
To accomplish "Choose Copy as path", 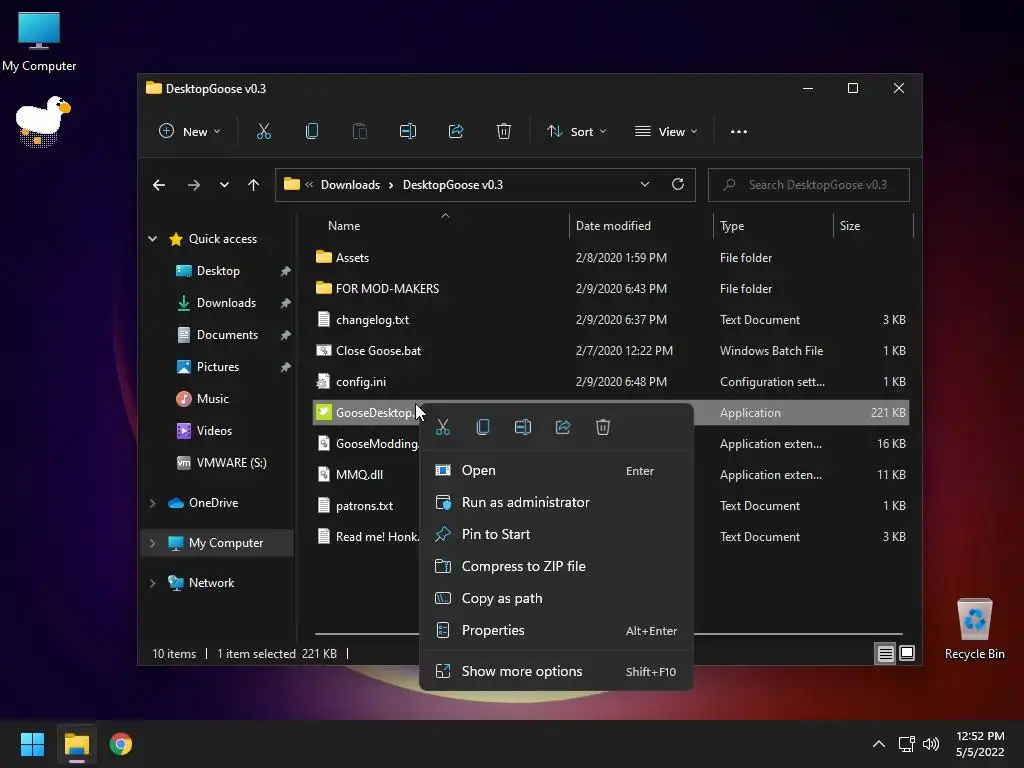I will point(556,598).
